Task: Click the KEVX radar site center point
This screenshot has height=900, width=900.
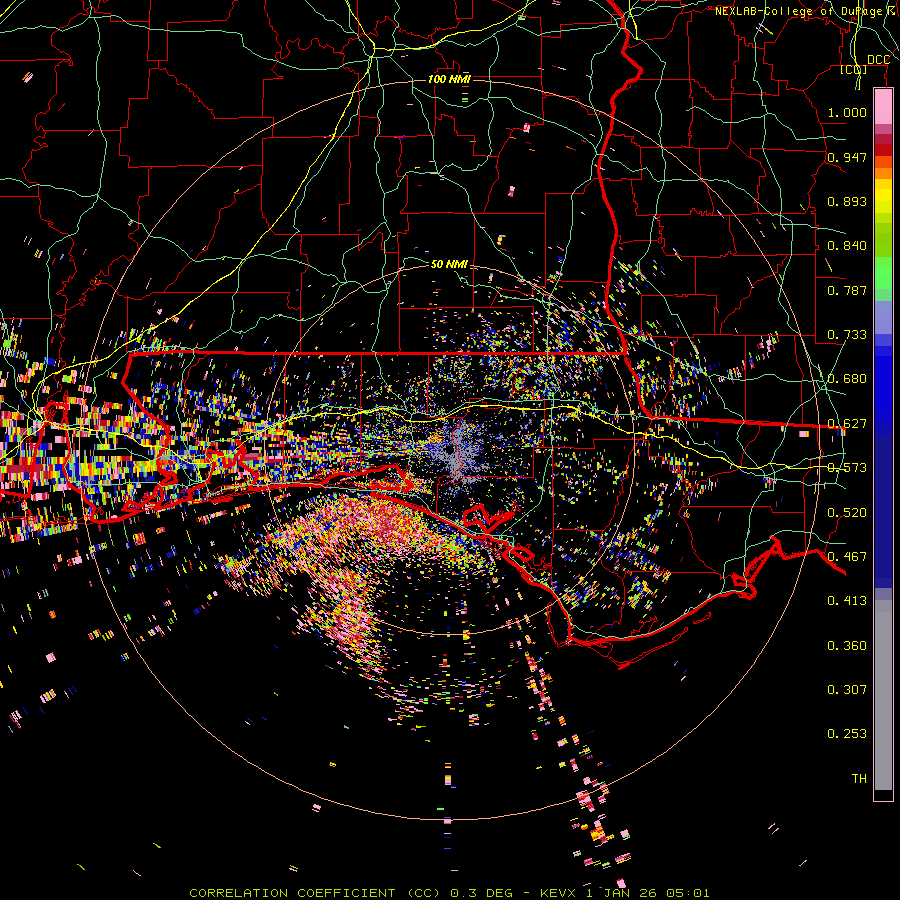Action: tap(450, 451)
